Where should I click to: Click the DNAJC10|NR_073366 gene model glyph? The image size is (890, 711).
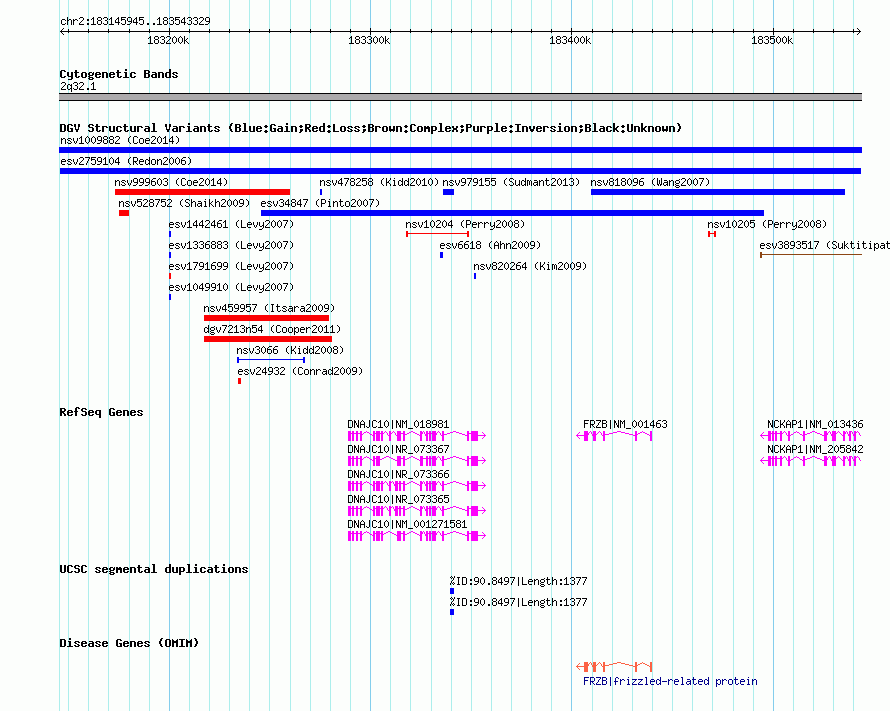417,486
